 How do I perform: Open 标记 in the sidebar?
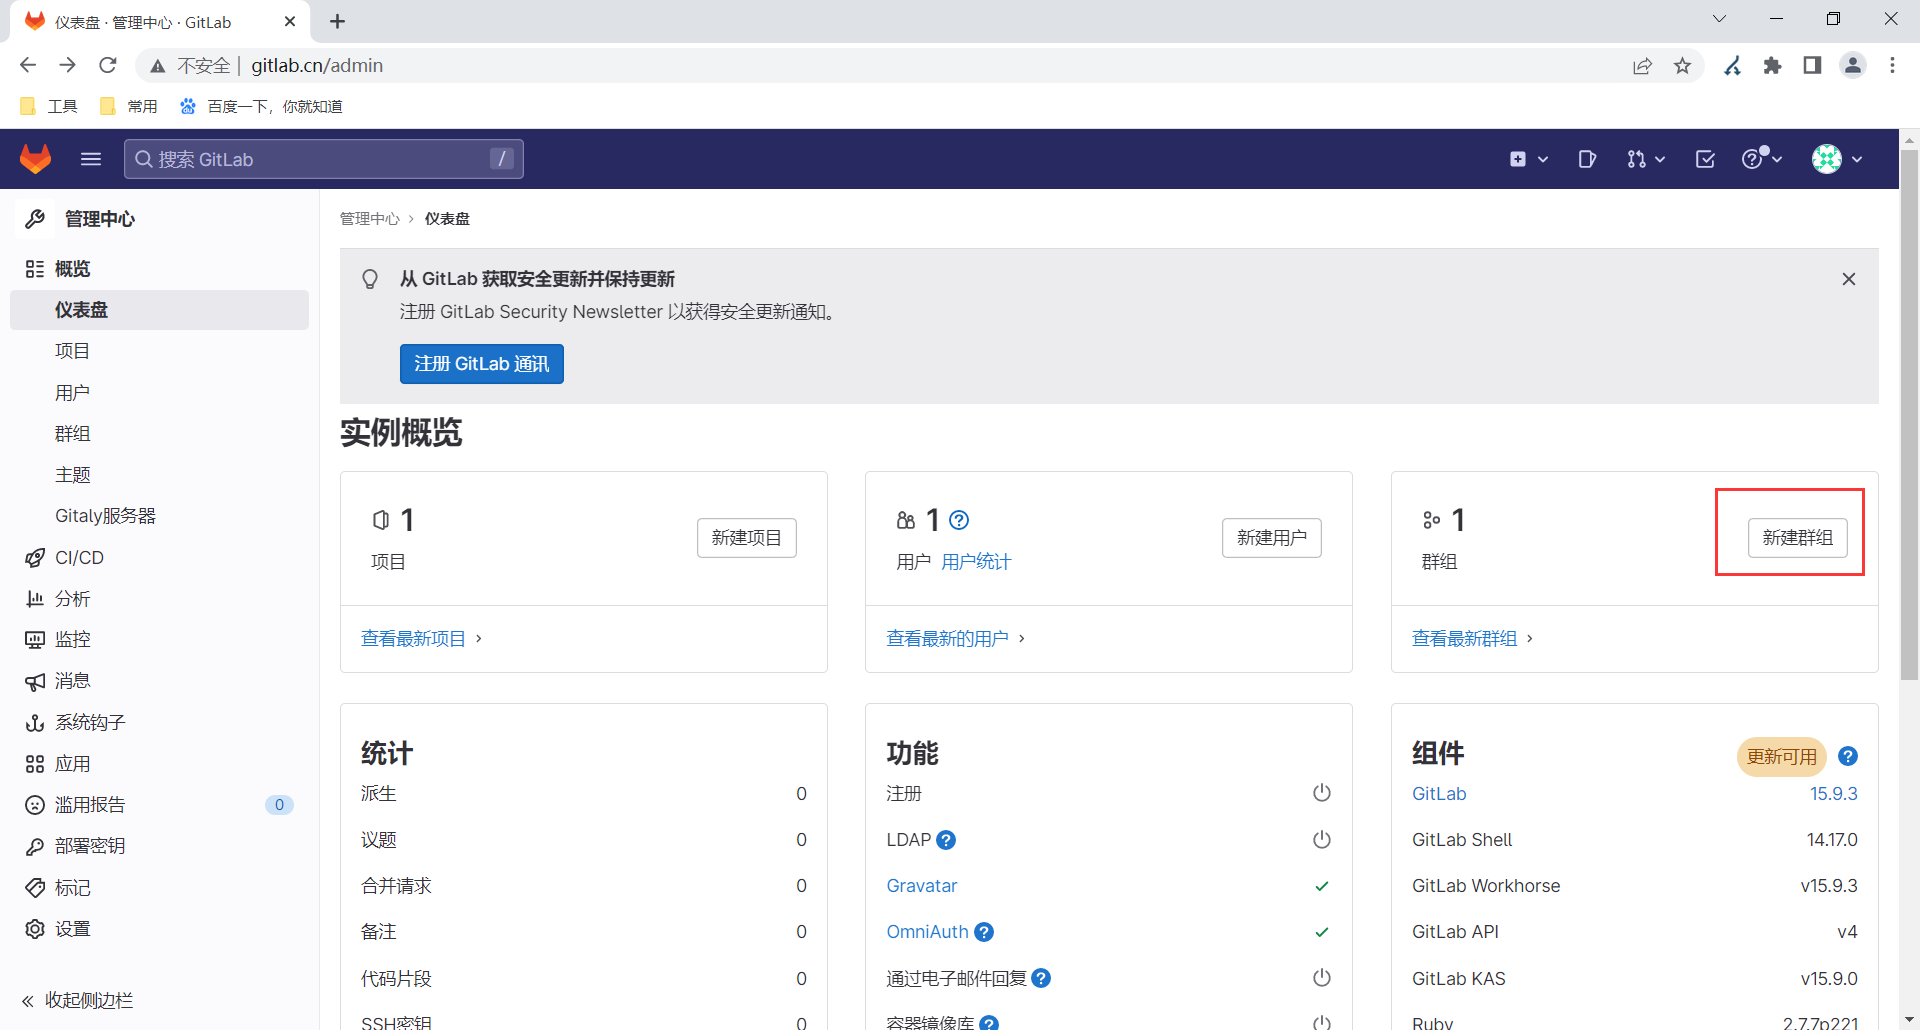(160, 888)
